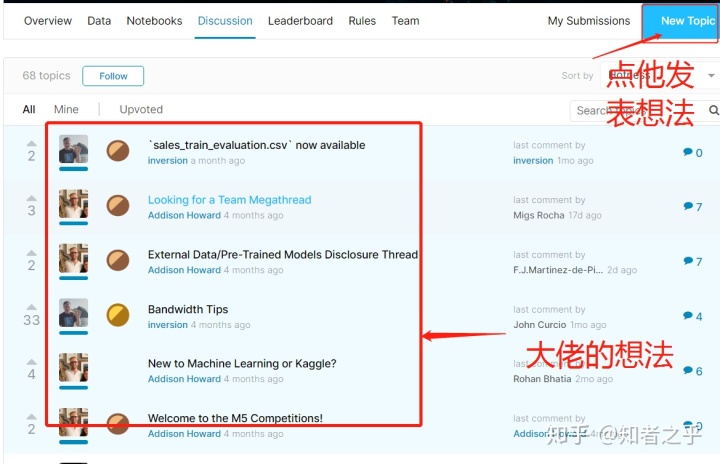Select the Discussion tab
This screenshot has height=464, width=720.
tap(225, 21)
